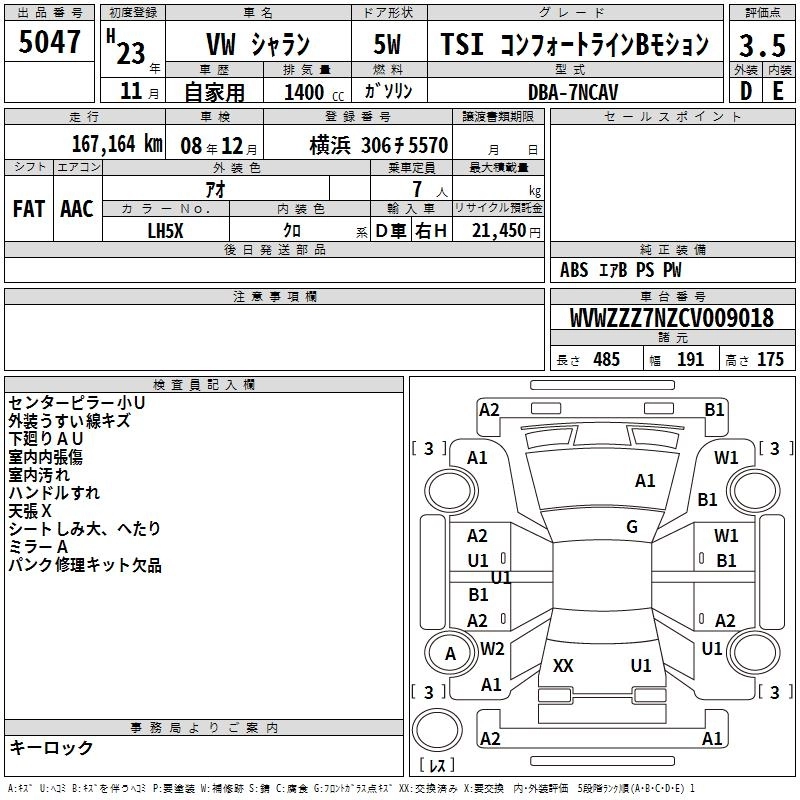Select the note ミラーA
The height and width of the screenshot is (800, 800).
pos(38,546)
